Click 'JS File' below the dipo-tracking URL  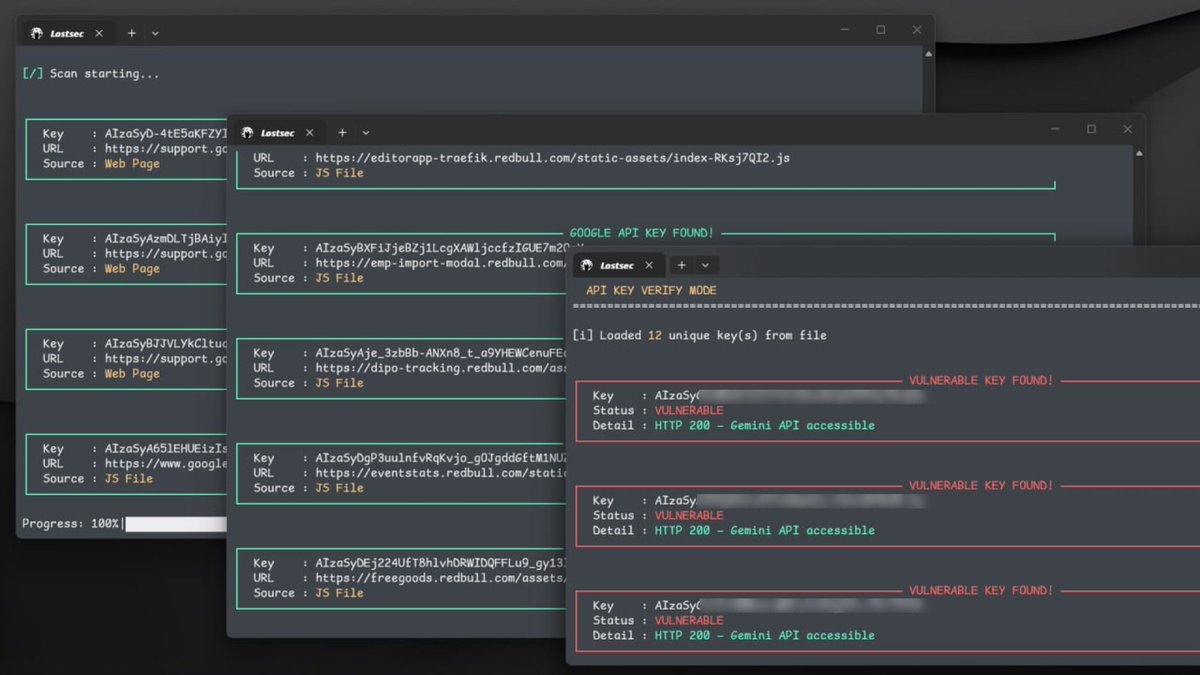click(340, 383)
